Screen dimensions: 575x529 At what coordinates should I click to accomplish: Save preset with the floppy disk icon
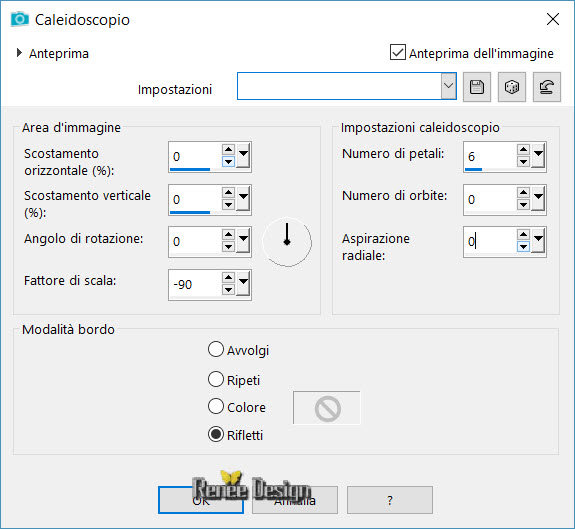pos(477,87)
